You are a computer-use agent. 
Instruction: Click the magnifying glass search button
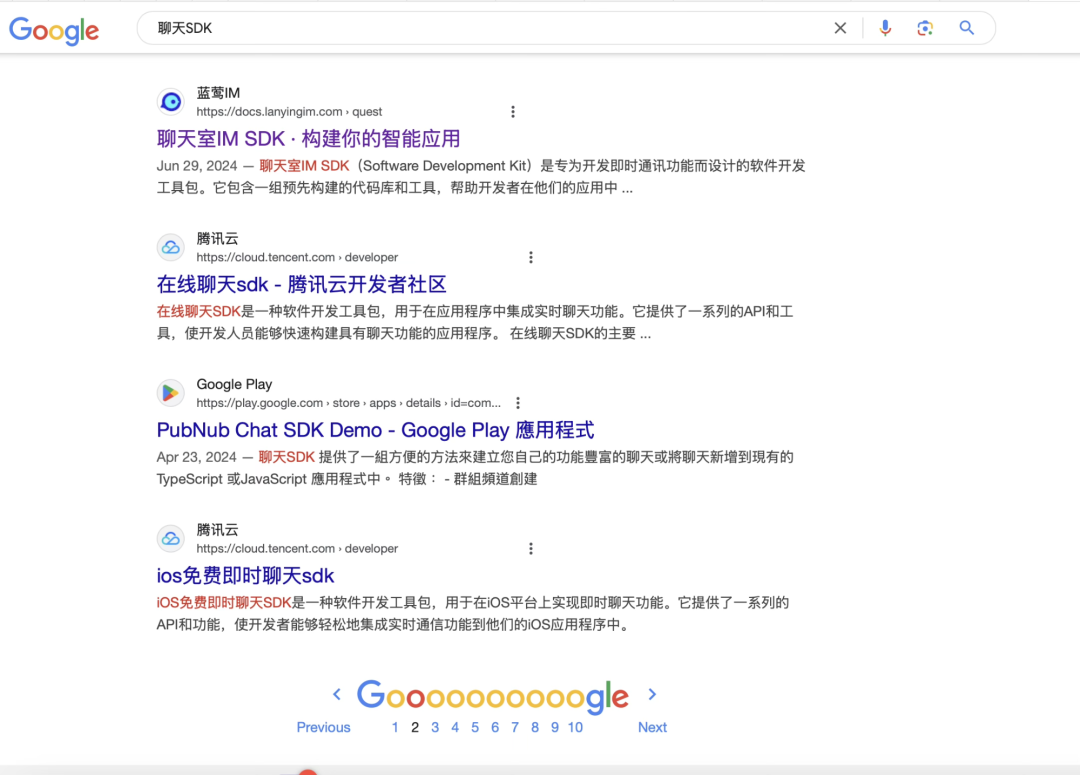coord(967,28)
